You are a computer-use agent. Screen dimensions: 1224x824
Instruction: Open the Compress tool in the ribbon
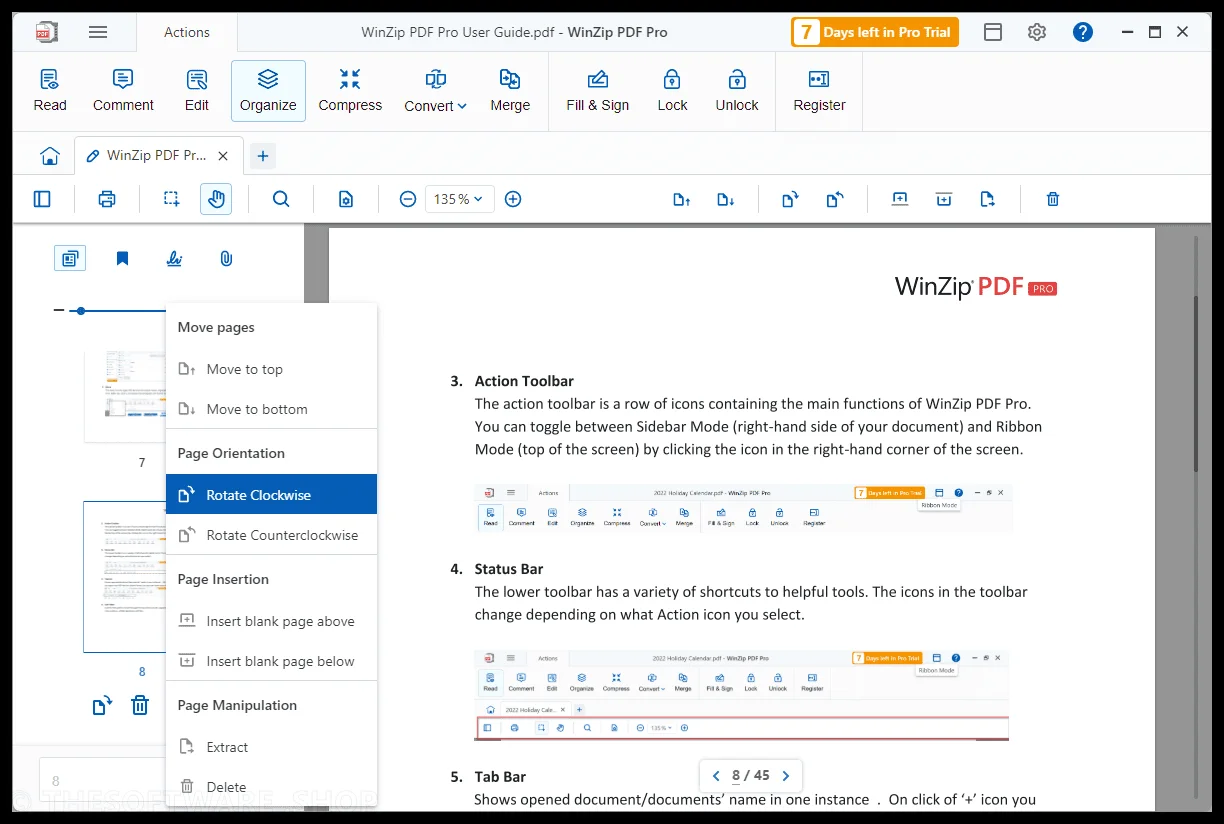click(350, 90)
